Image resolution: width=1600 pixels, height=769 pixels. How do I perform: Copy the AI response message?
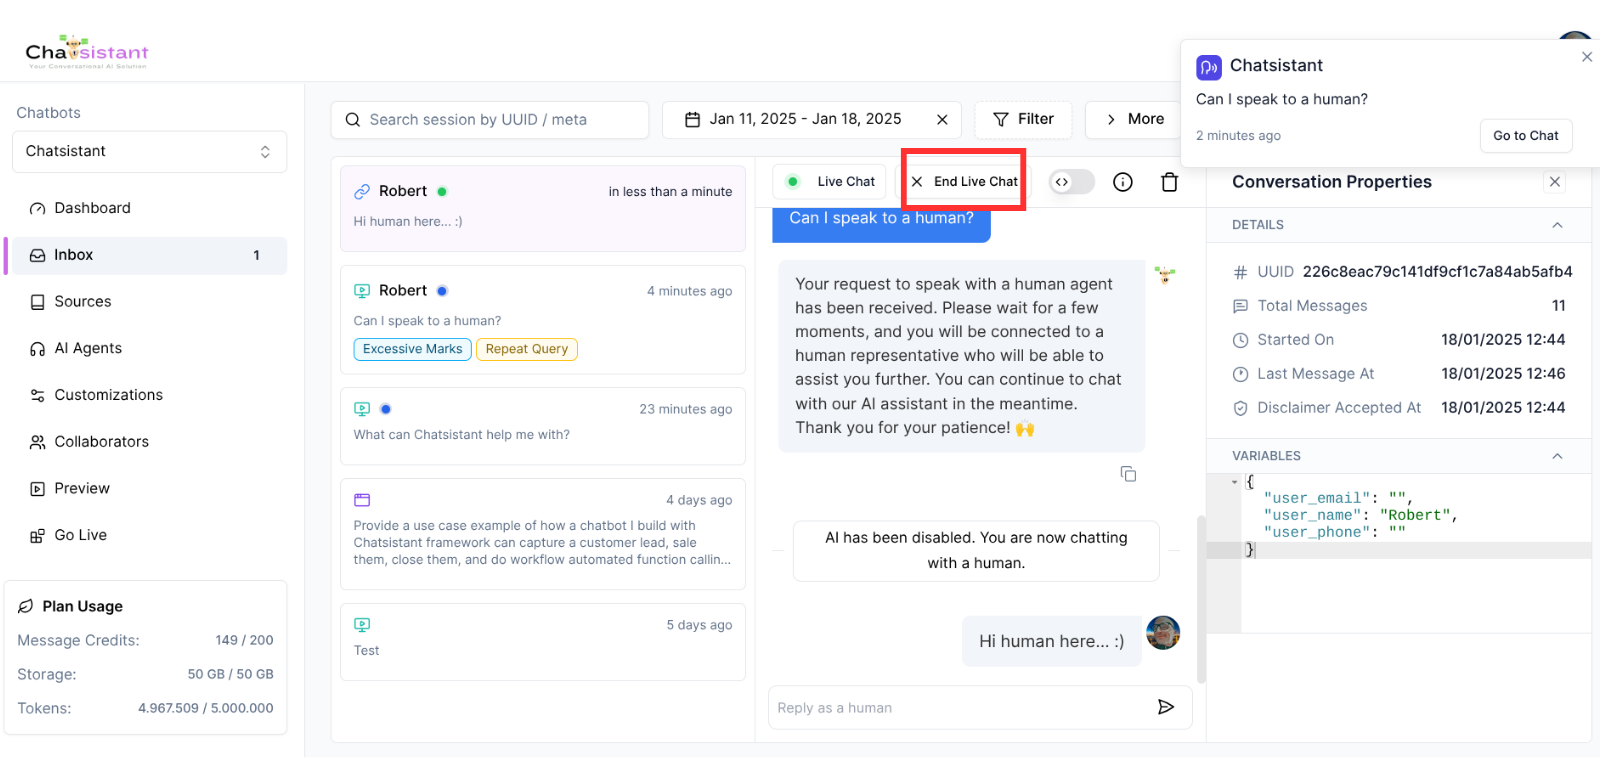point(1128,474)
